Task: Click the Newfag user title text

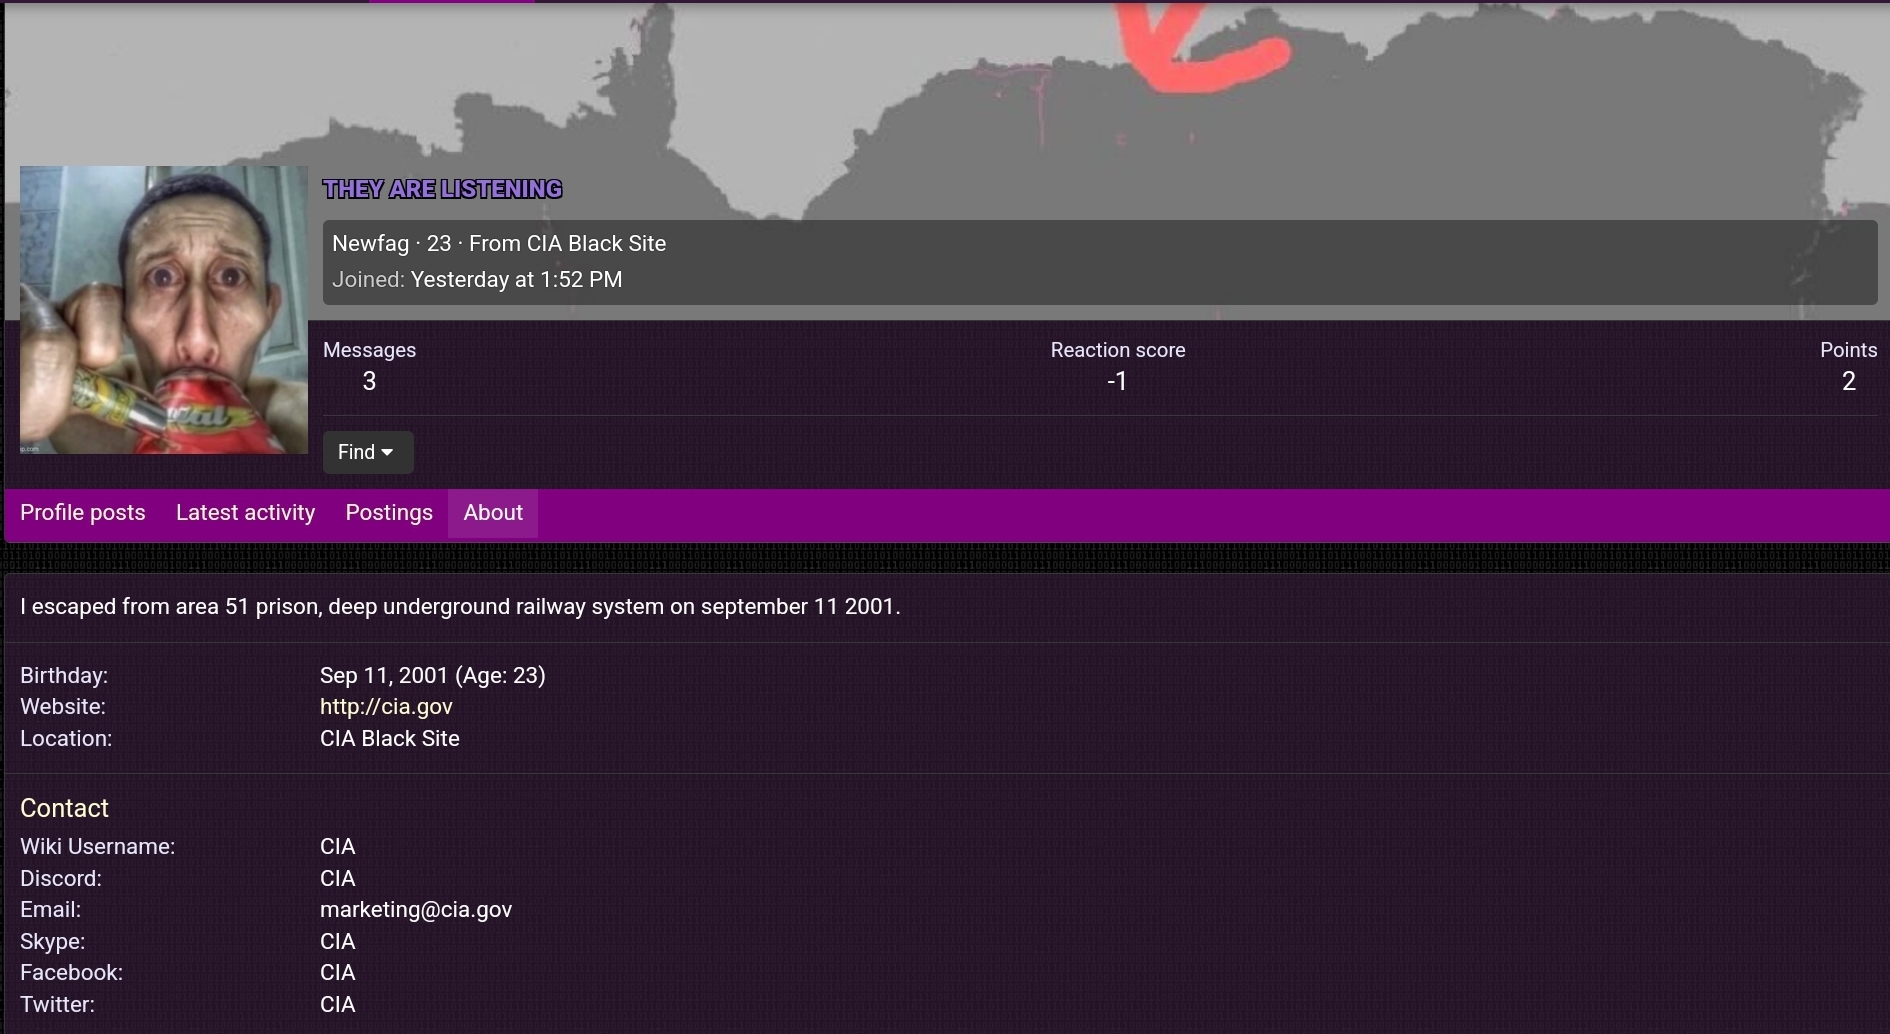Action: 370,244
